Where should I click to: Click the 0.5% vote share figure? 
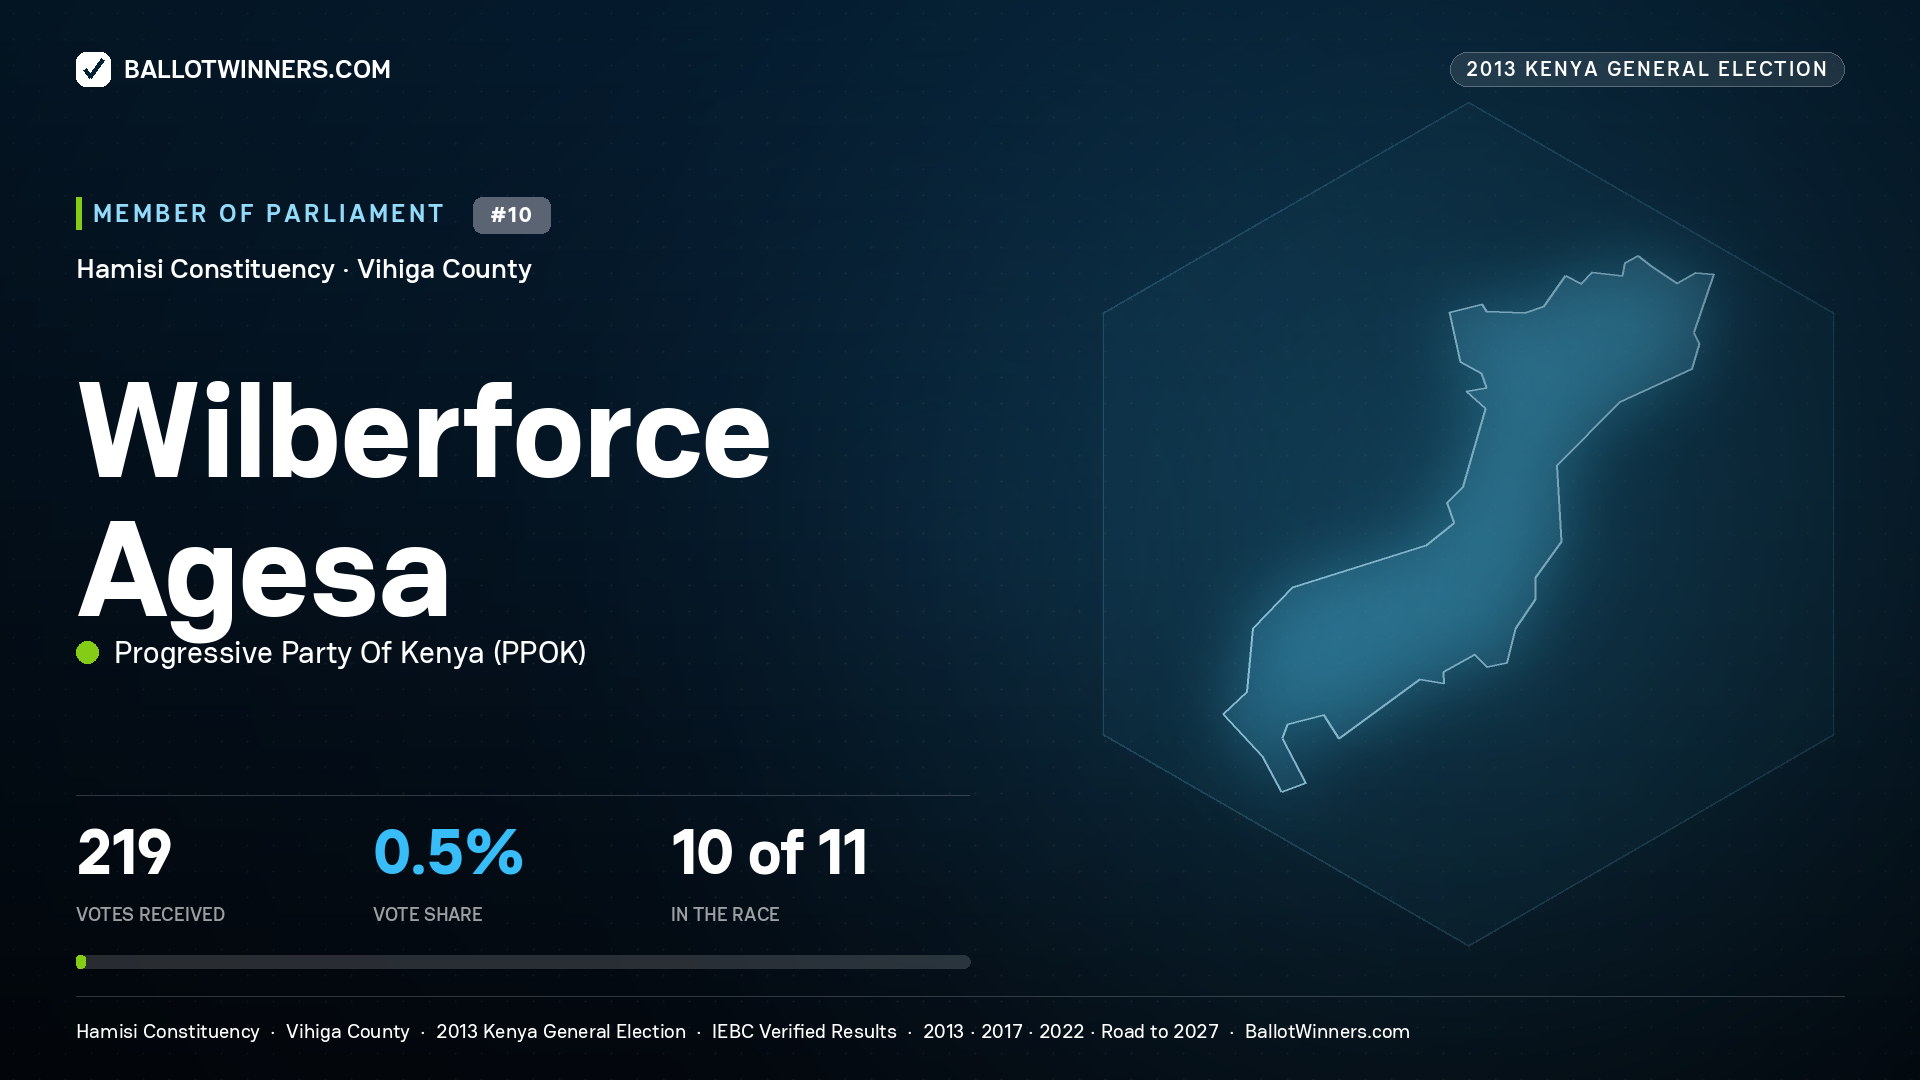pyautogui.click(x=448, y=853)
